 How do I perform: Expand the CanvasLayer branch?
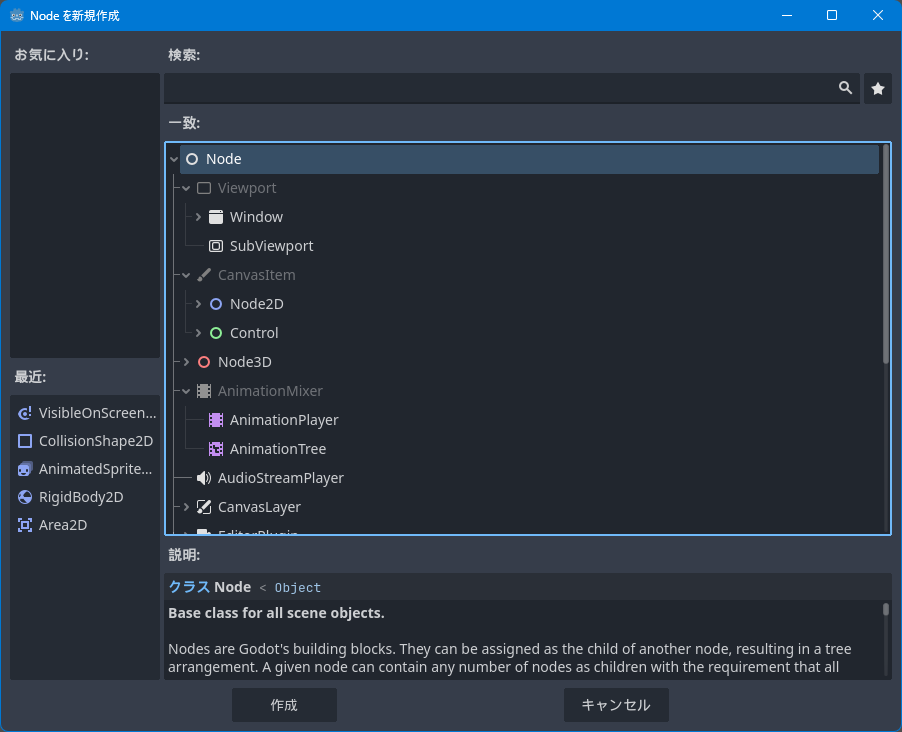coord(186,507)
